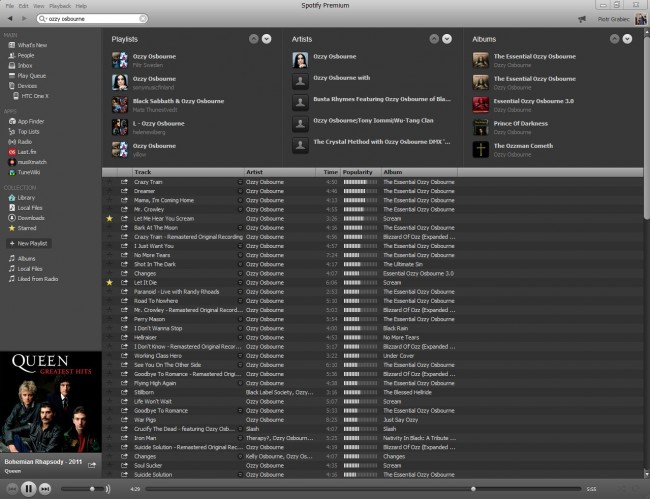
Task: Launch the Last.fm app
Action: click(23, 152)
